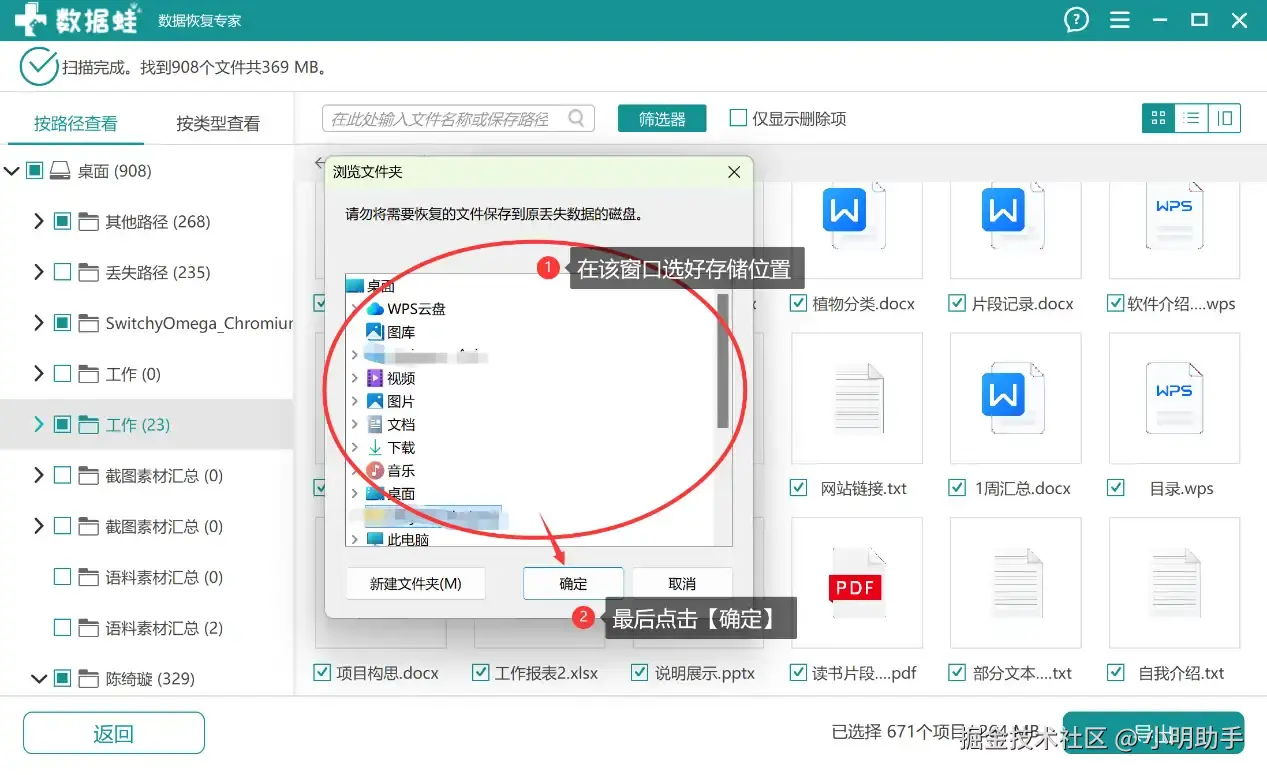
Task: Uncheck the 植物分类.docx file checkbox
Action: click(x=798, y=304)
